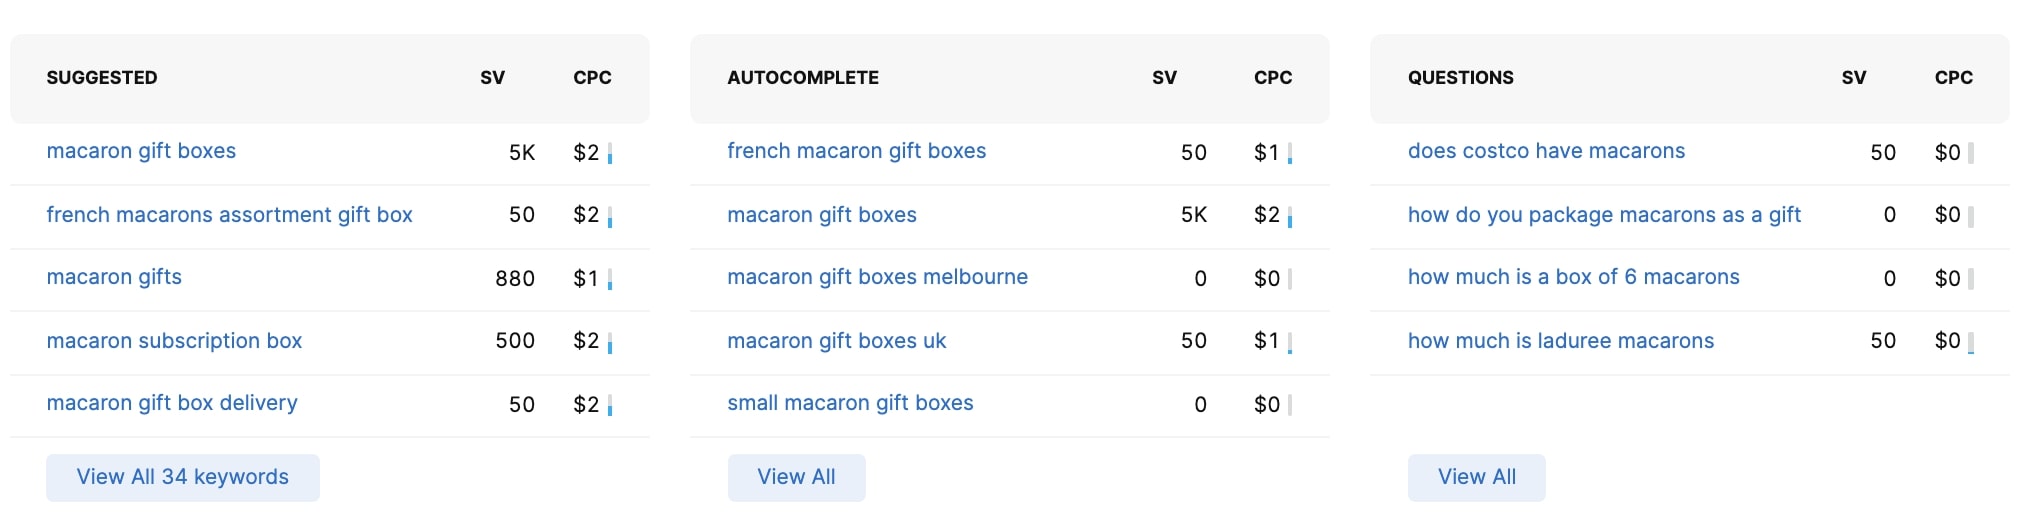2026x530 pixels.
Task: Select 'macaron gift boxes melbourne' keyword
Action: pyautogui.click(x=877, y=277)
